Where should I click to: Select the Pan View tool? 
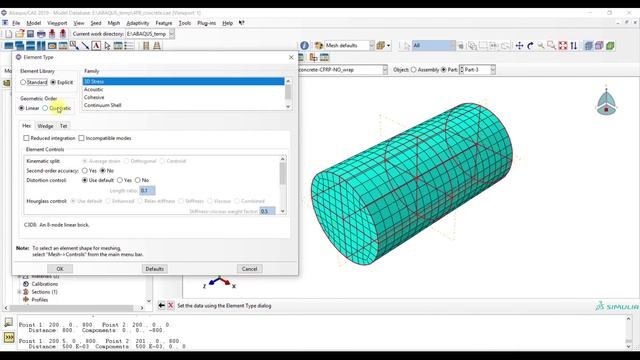click(x=519, y=46)
